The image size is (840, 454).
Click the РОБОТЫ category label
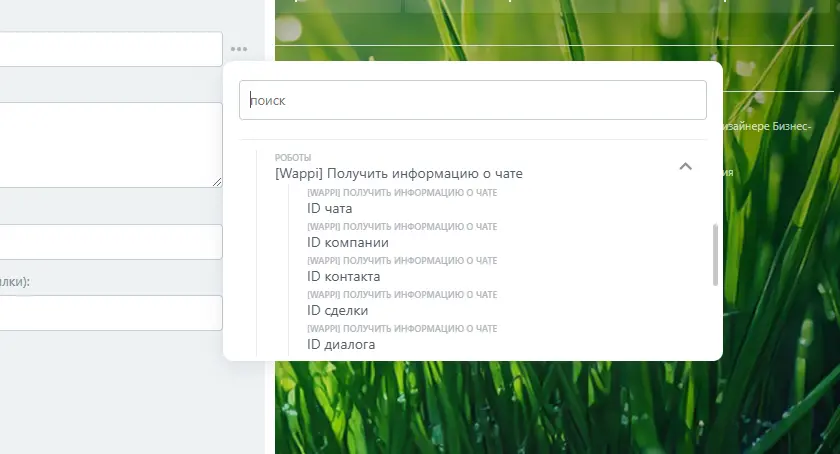pyautogui.click(x=292, y=158)
